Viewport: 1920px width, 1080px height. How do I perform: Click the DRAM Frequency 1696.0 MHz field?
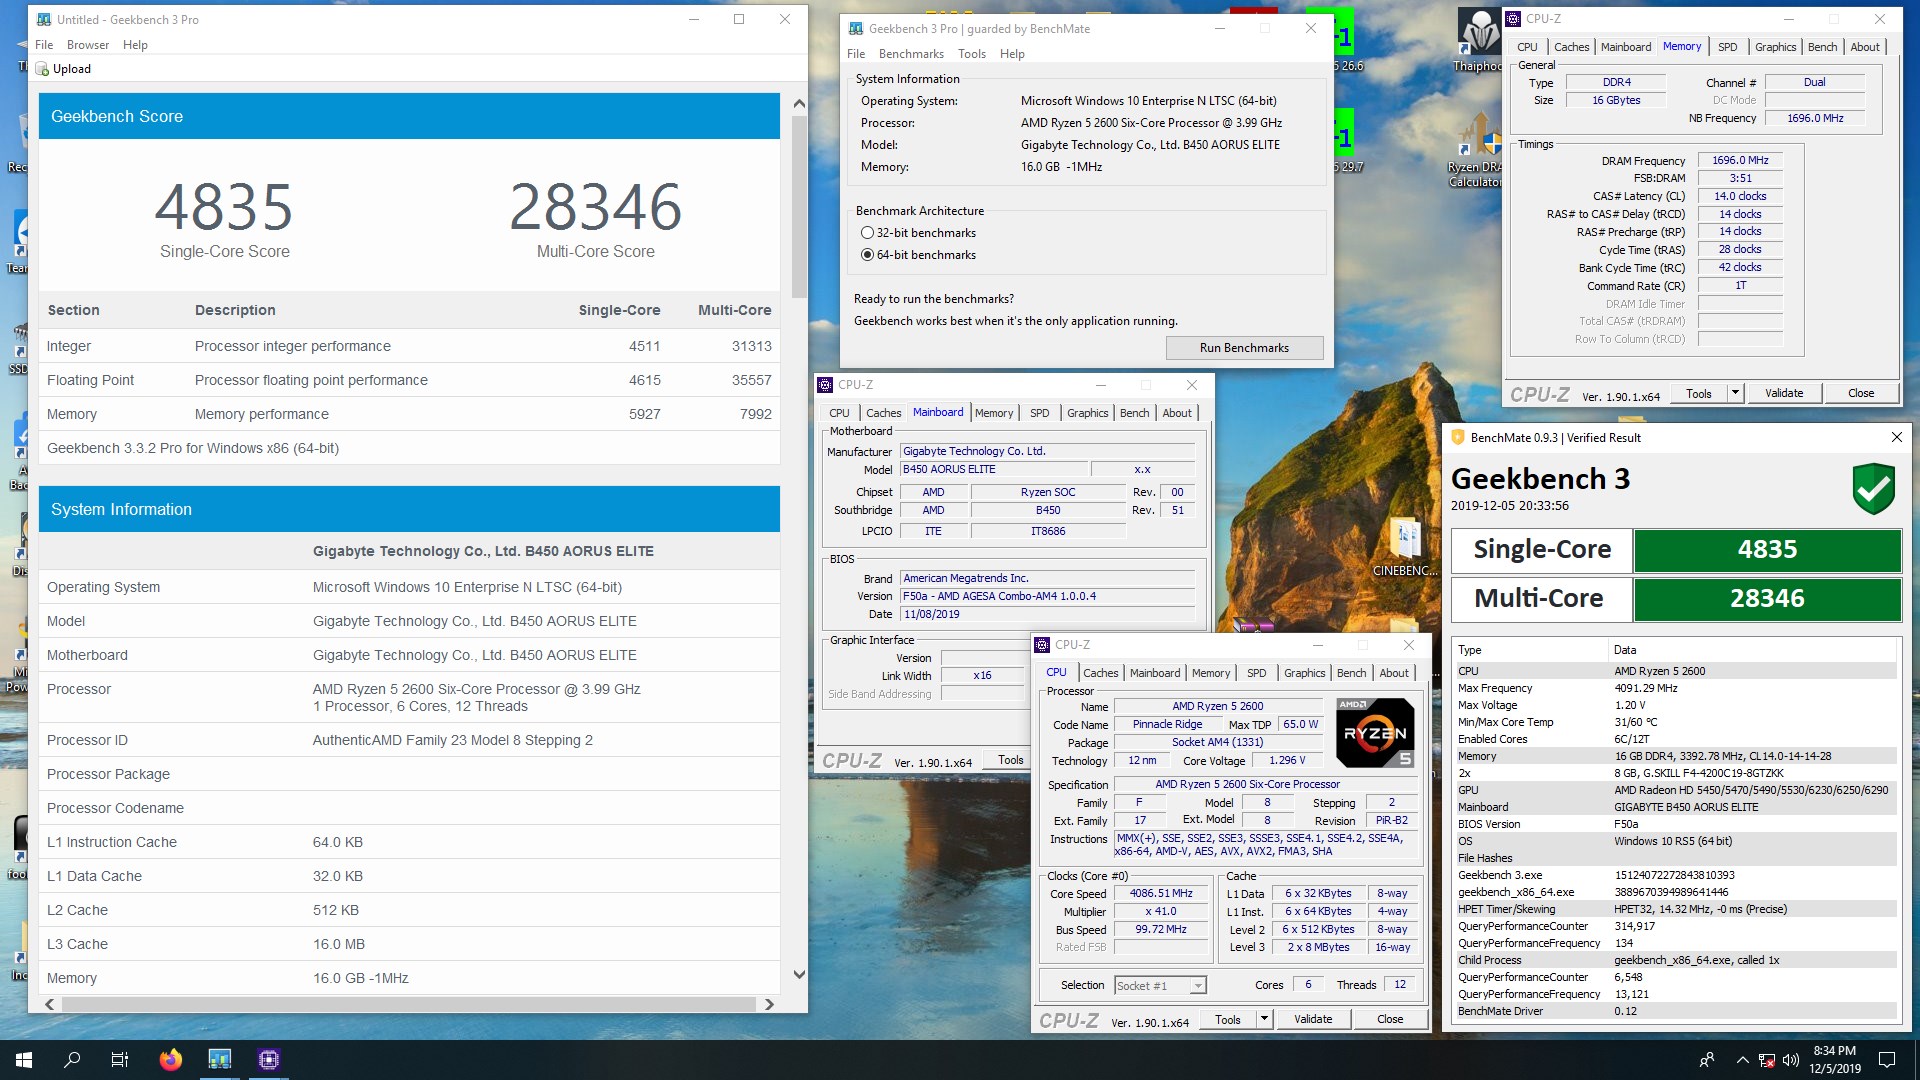pyautogui.click(x=1740, y=160)
